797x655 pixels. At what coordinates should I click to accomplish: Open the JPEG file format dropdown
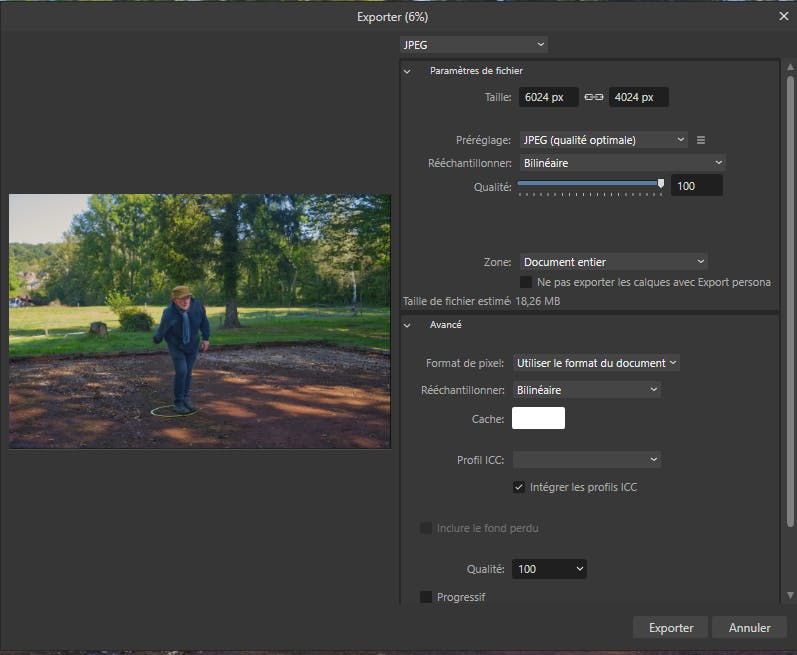coord(473,45)
